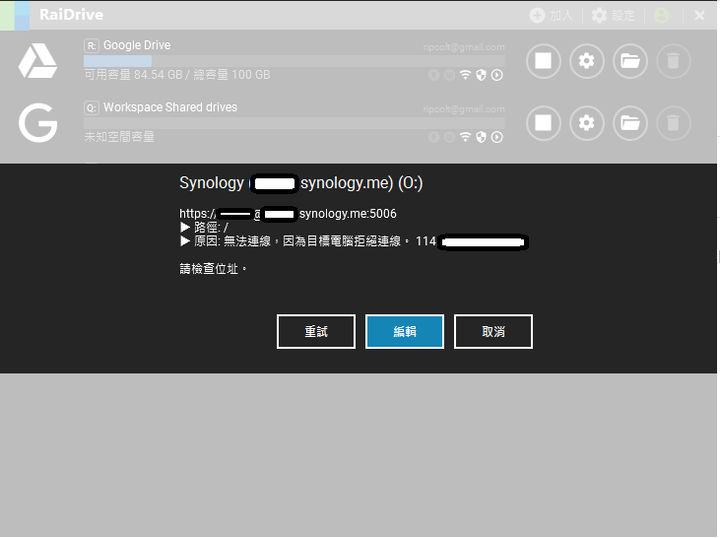This screenshot has height=538, width=720.
Task: Open 設定 (Settings) in title bar
Action: [613, 16]
